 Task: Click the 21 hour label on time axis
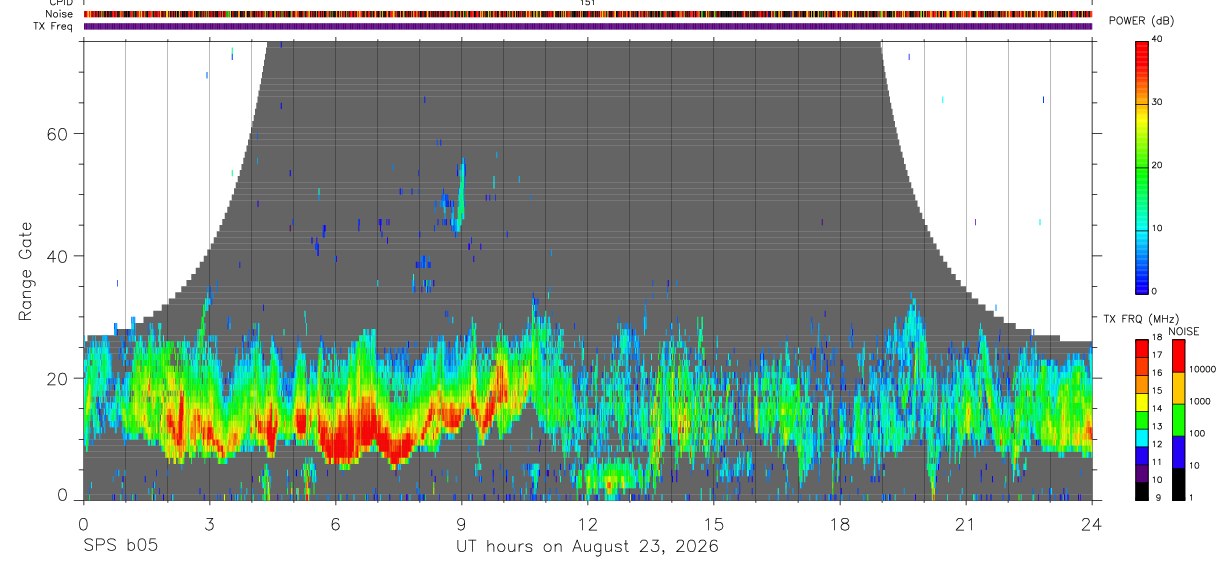(x=965, y=524)
